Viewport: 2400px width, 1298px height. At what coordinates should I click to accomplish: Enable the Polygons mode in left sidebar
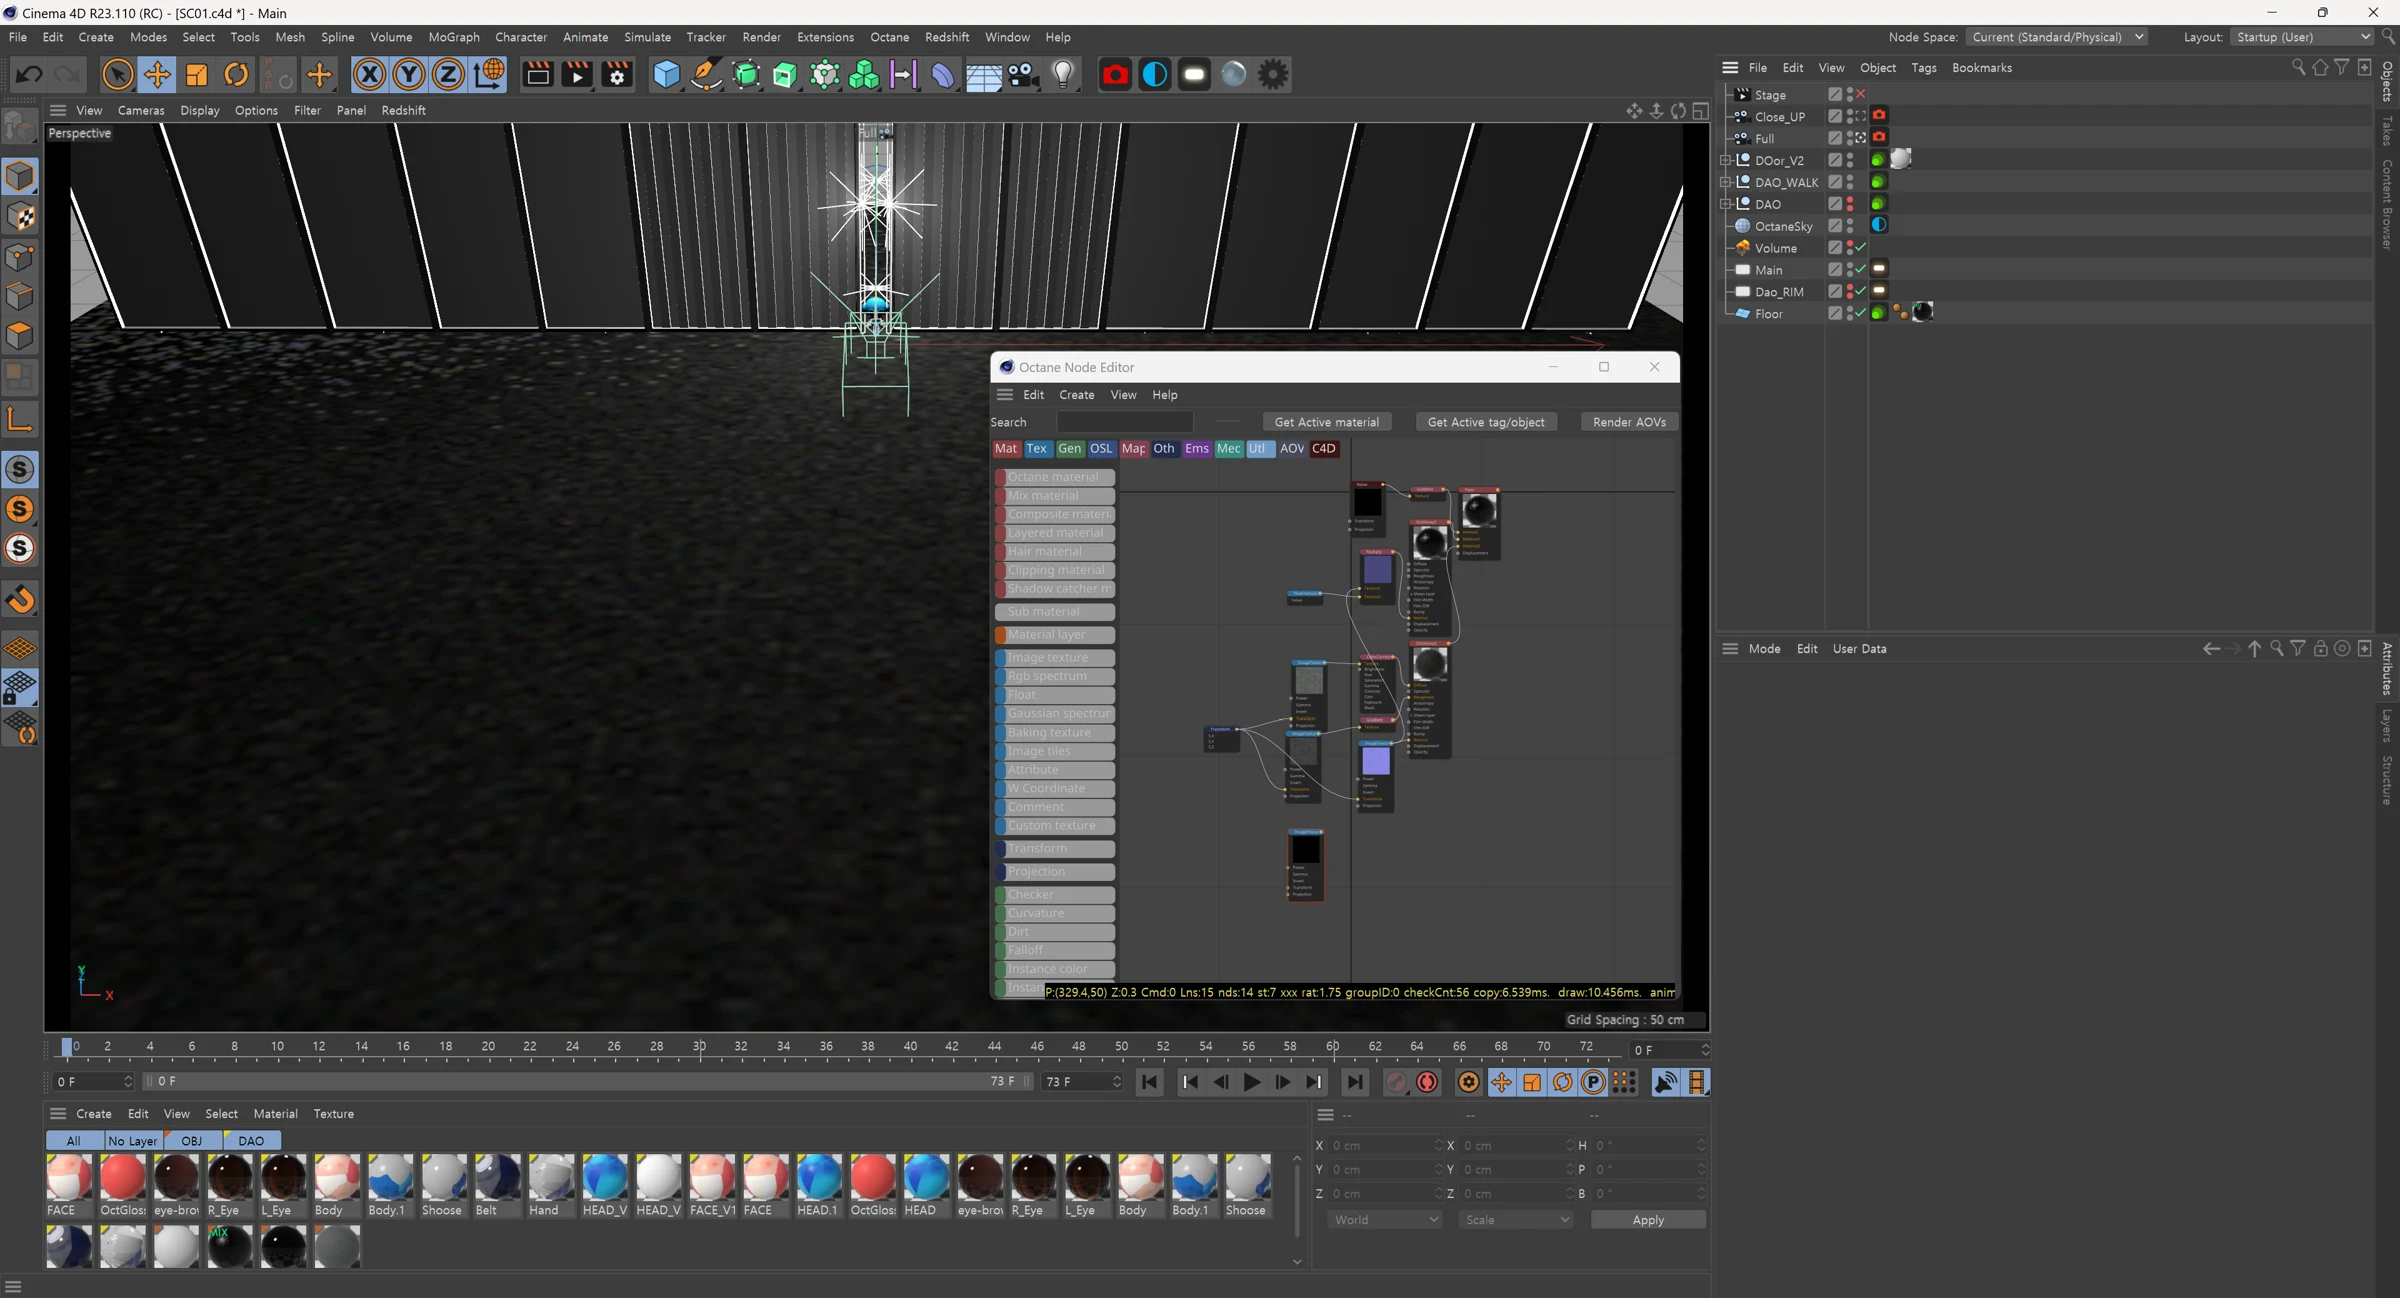(x=20, y=336)
